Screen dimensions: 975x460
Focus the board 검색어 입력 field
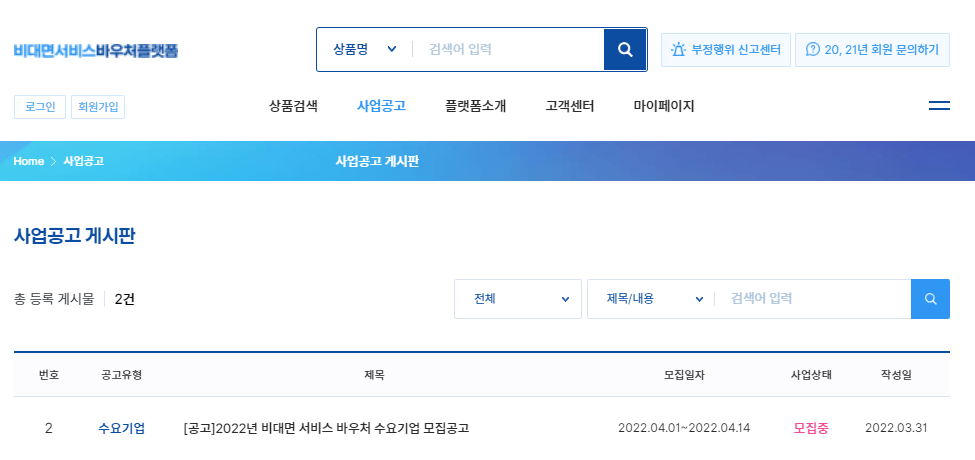[813, 299]
